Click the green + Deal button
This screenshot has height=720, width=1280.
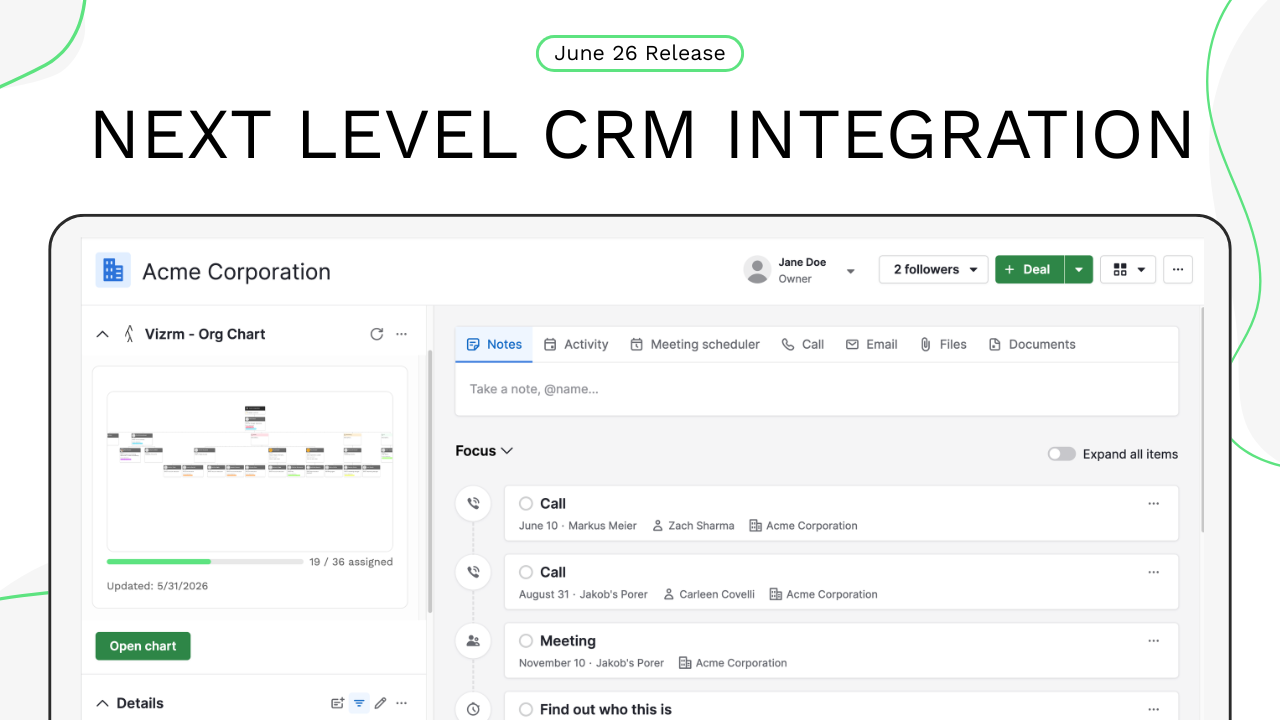point(1029,269)
